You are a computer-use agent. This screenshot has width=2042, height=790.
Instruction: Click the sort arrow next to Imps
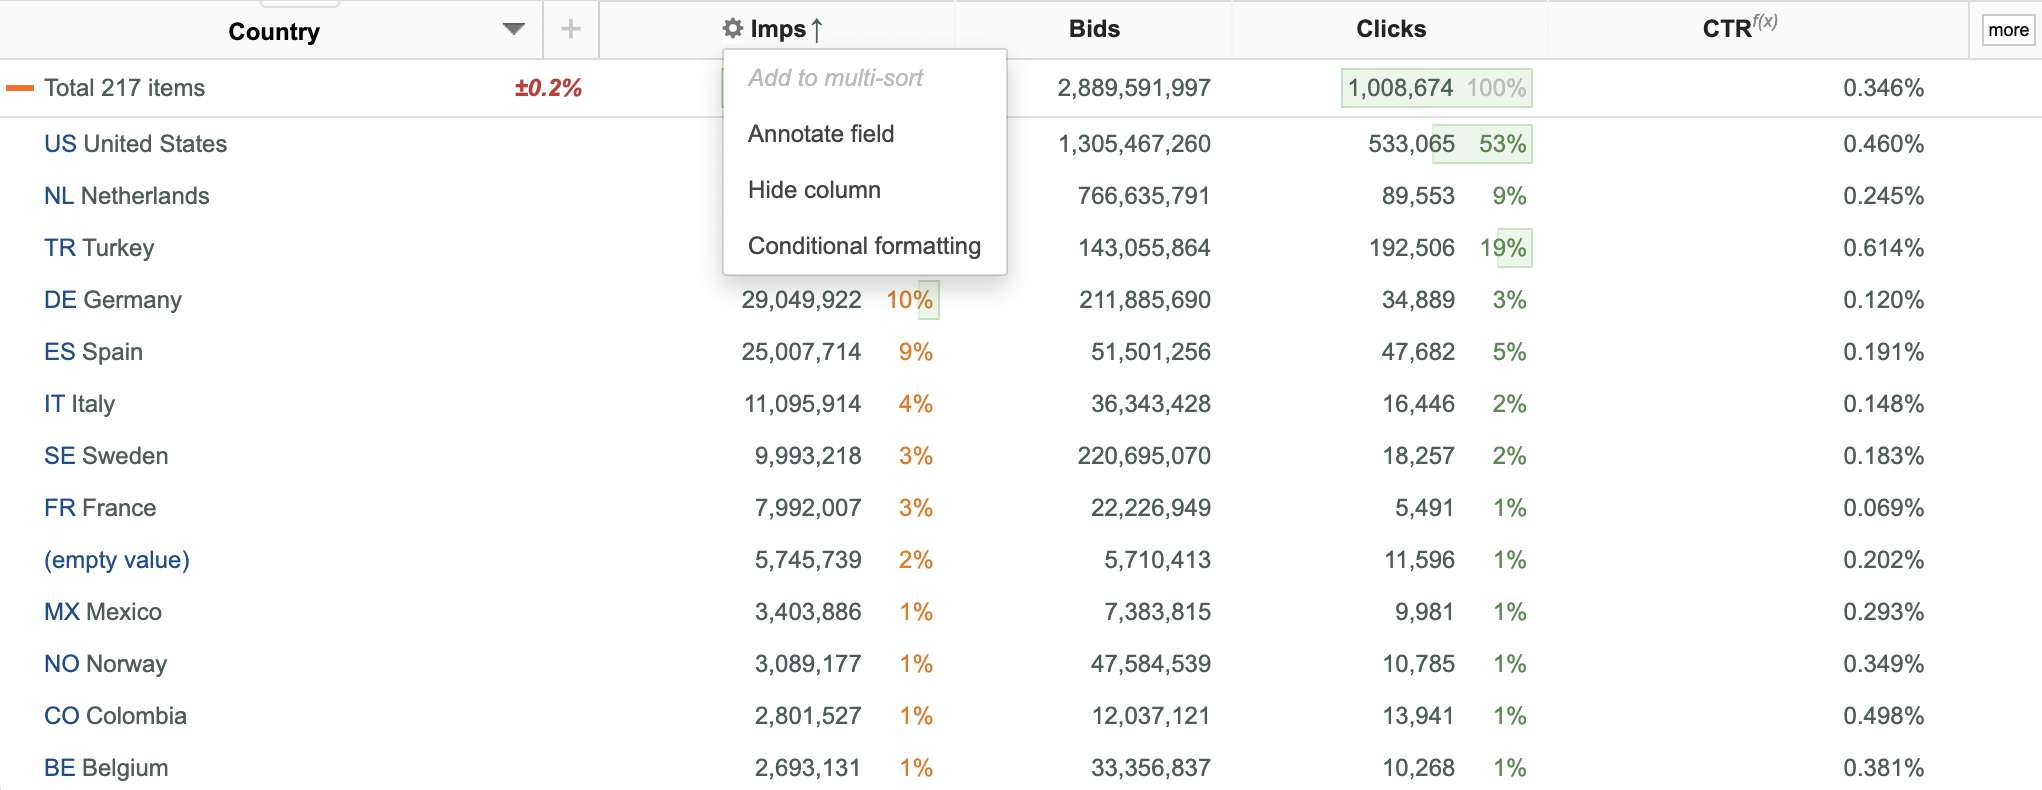click(817, 30)
